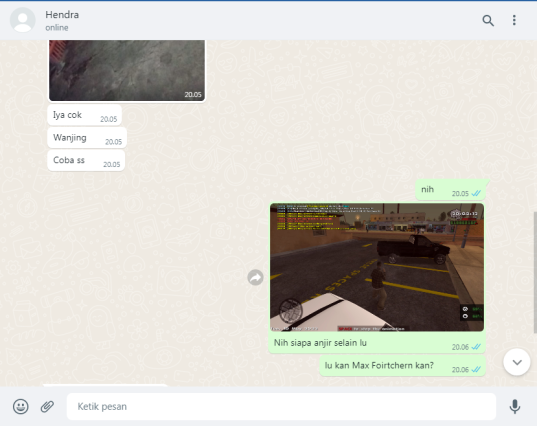Click read ticks on 'nih' message

click(x=476, y=193)
